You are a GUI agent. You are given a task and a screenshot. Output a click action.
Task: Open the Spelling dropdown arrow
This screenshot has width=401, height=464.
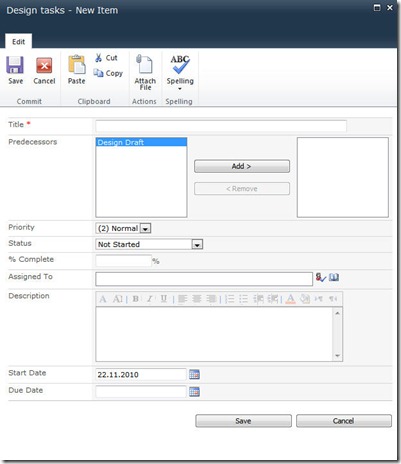[180, 89]
